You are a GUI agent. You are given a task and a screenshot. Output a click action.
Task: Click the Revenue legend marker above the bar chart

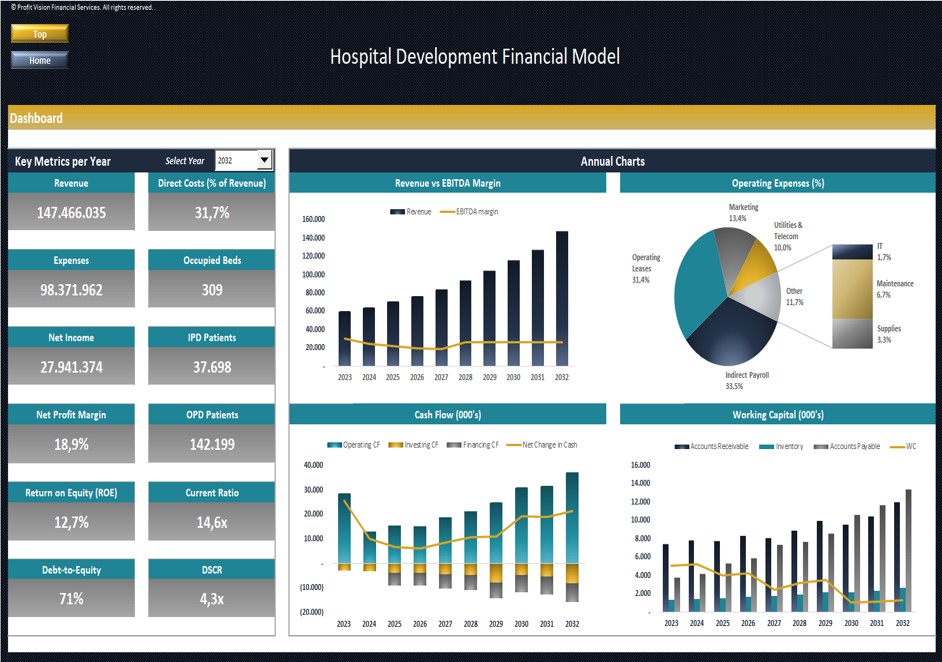coord(398,210)
